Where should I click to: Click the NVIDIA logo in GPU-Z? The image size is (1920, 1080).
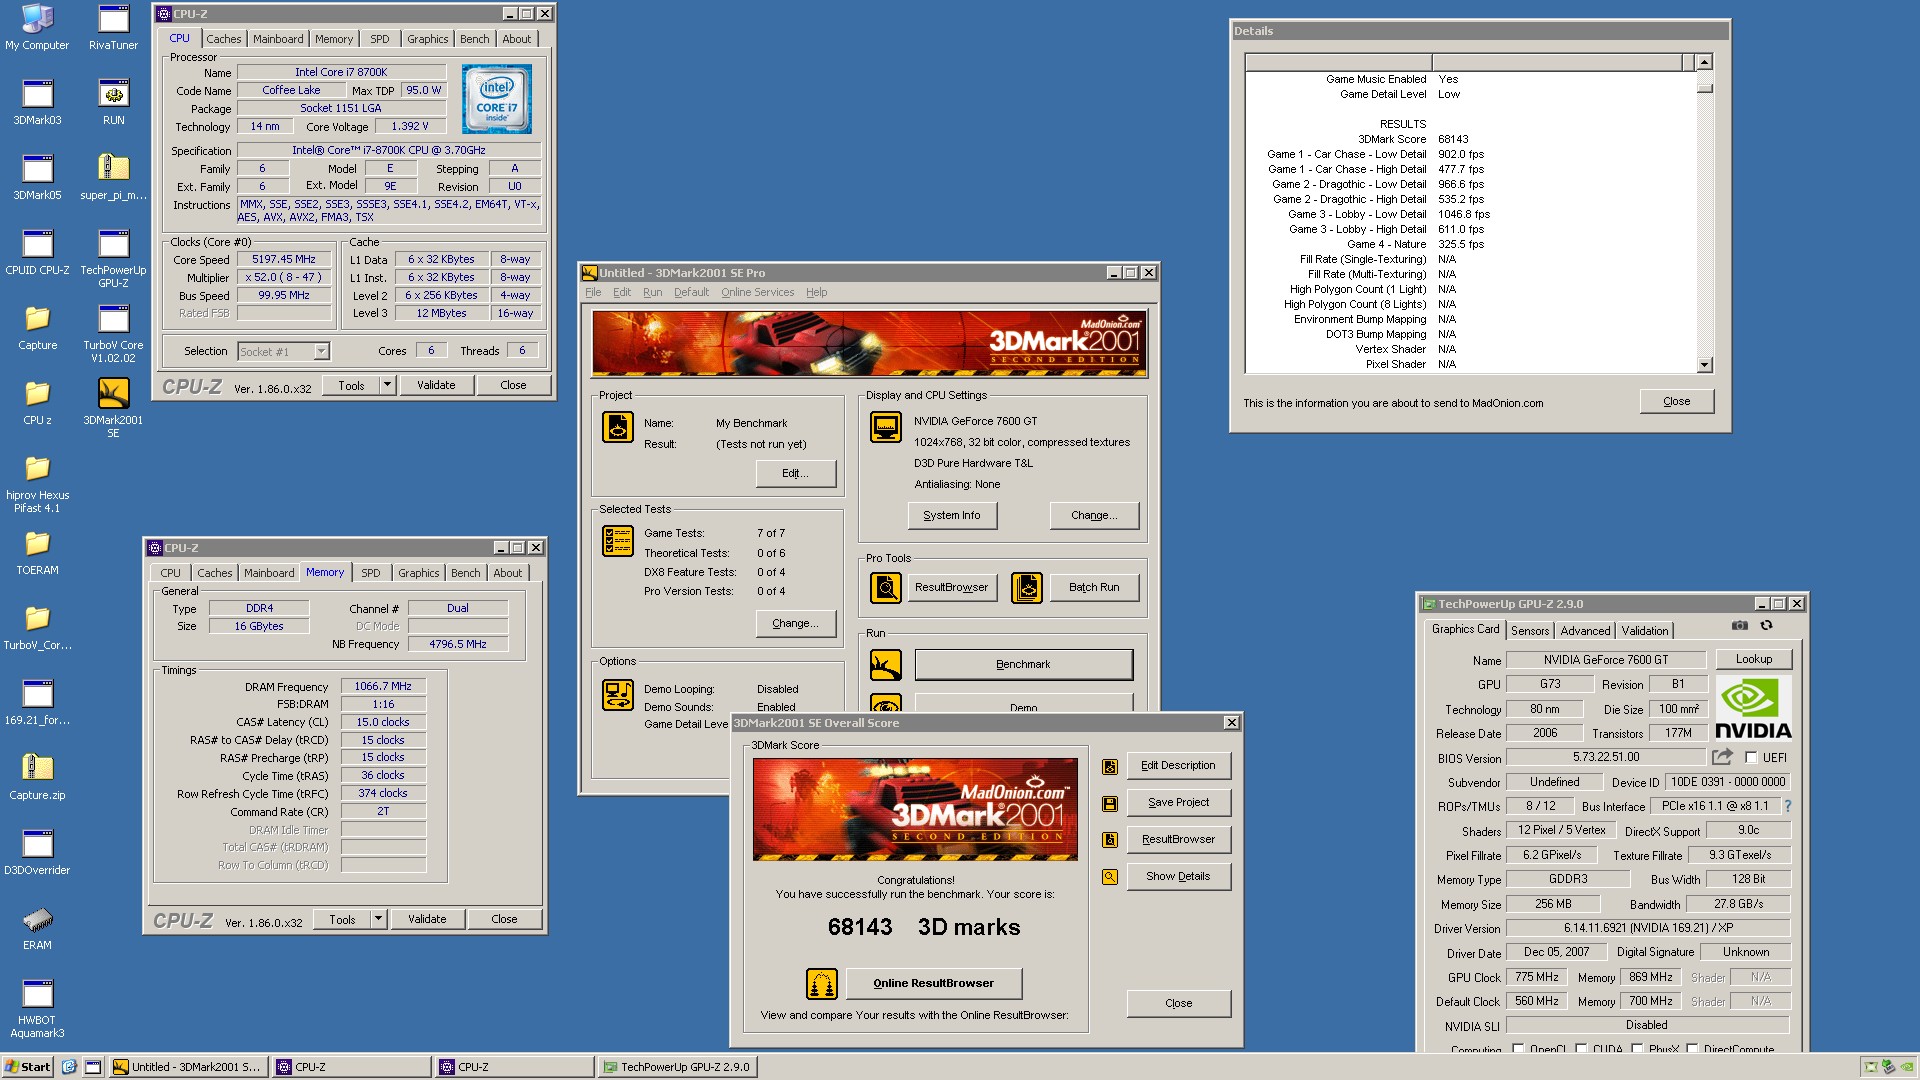point(1753,708)
